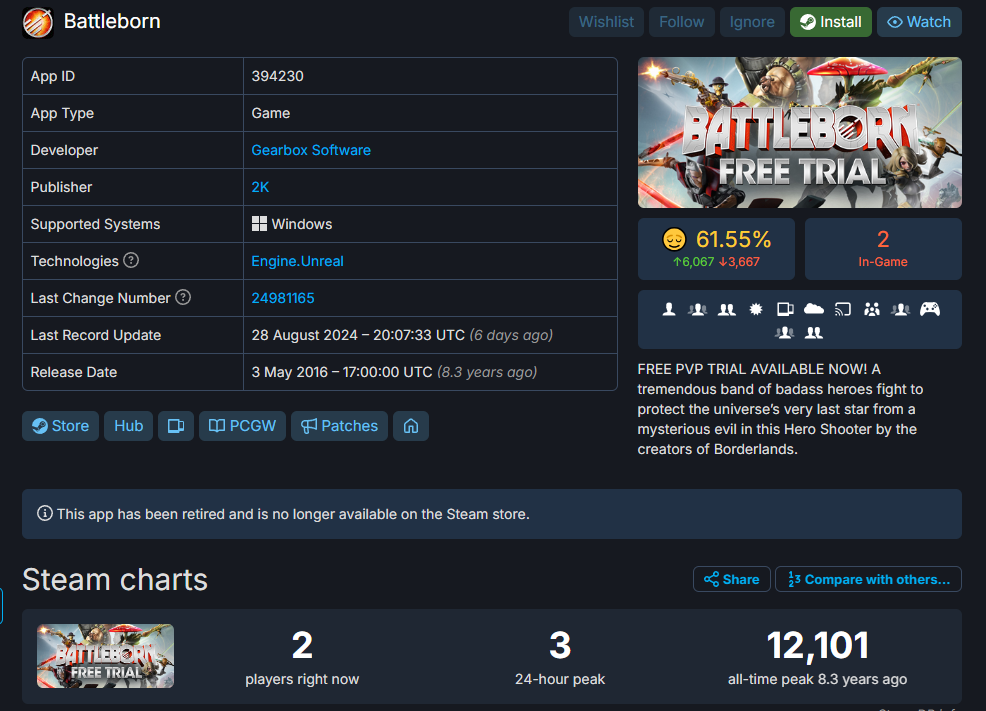Click the Steam charts heading

[x=115, y=580]
